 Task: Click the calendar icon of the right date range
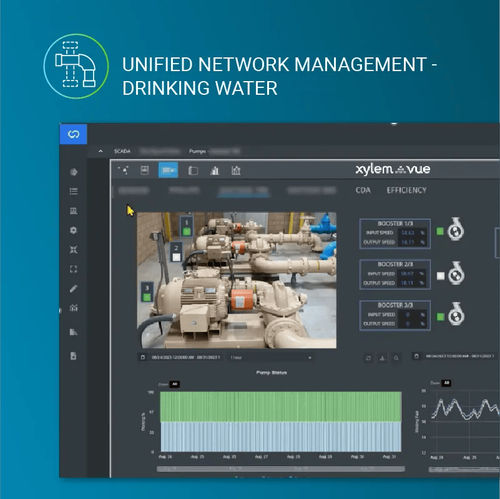point(416,356)
